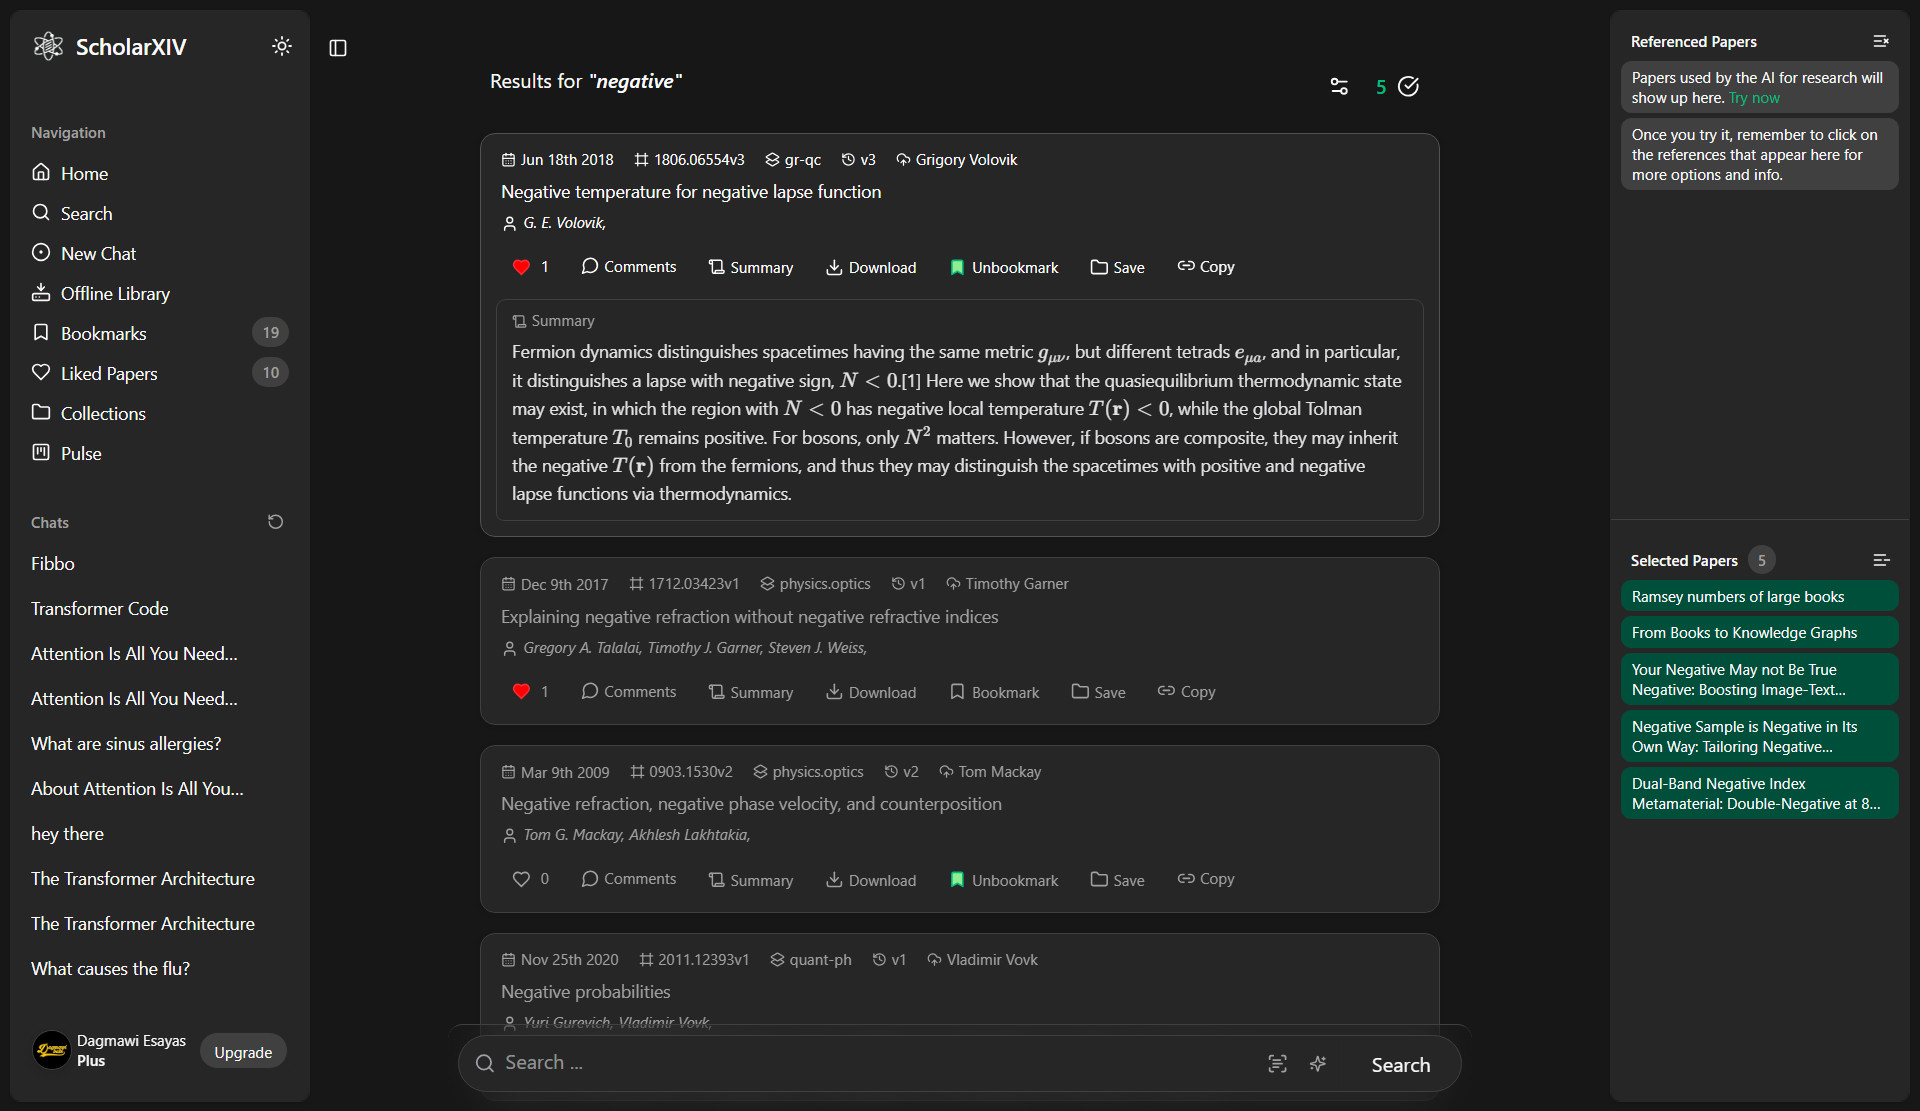Unbookmark the Negative phase velocity paper
1920x1111 pixels.
coord(1003,880)
